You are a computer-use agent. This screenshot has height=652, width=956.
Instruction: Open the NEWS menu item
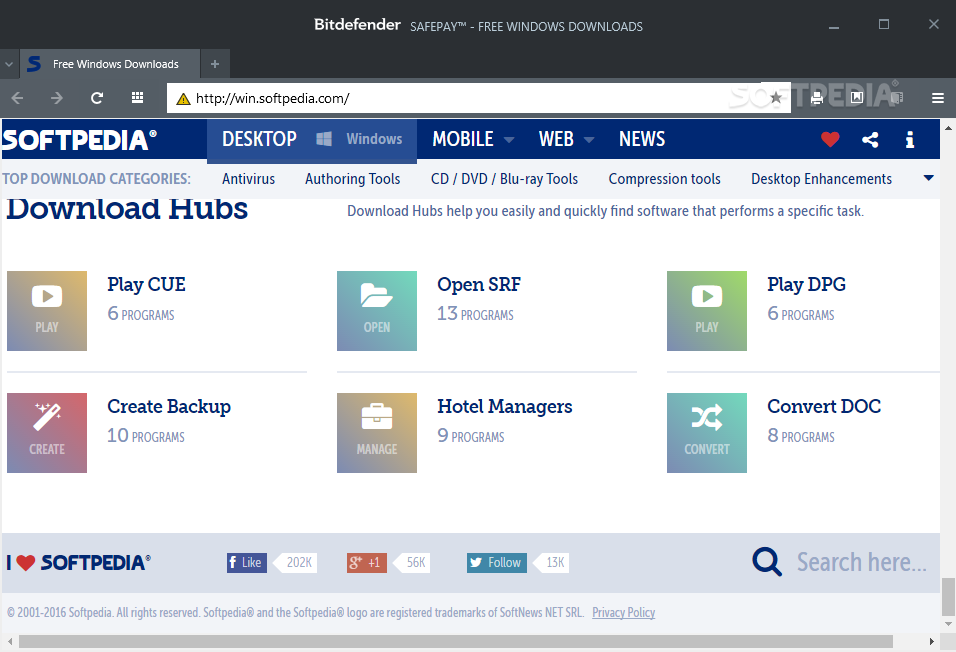pyautogui.click(x=641, y=139)
